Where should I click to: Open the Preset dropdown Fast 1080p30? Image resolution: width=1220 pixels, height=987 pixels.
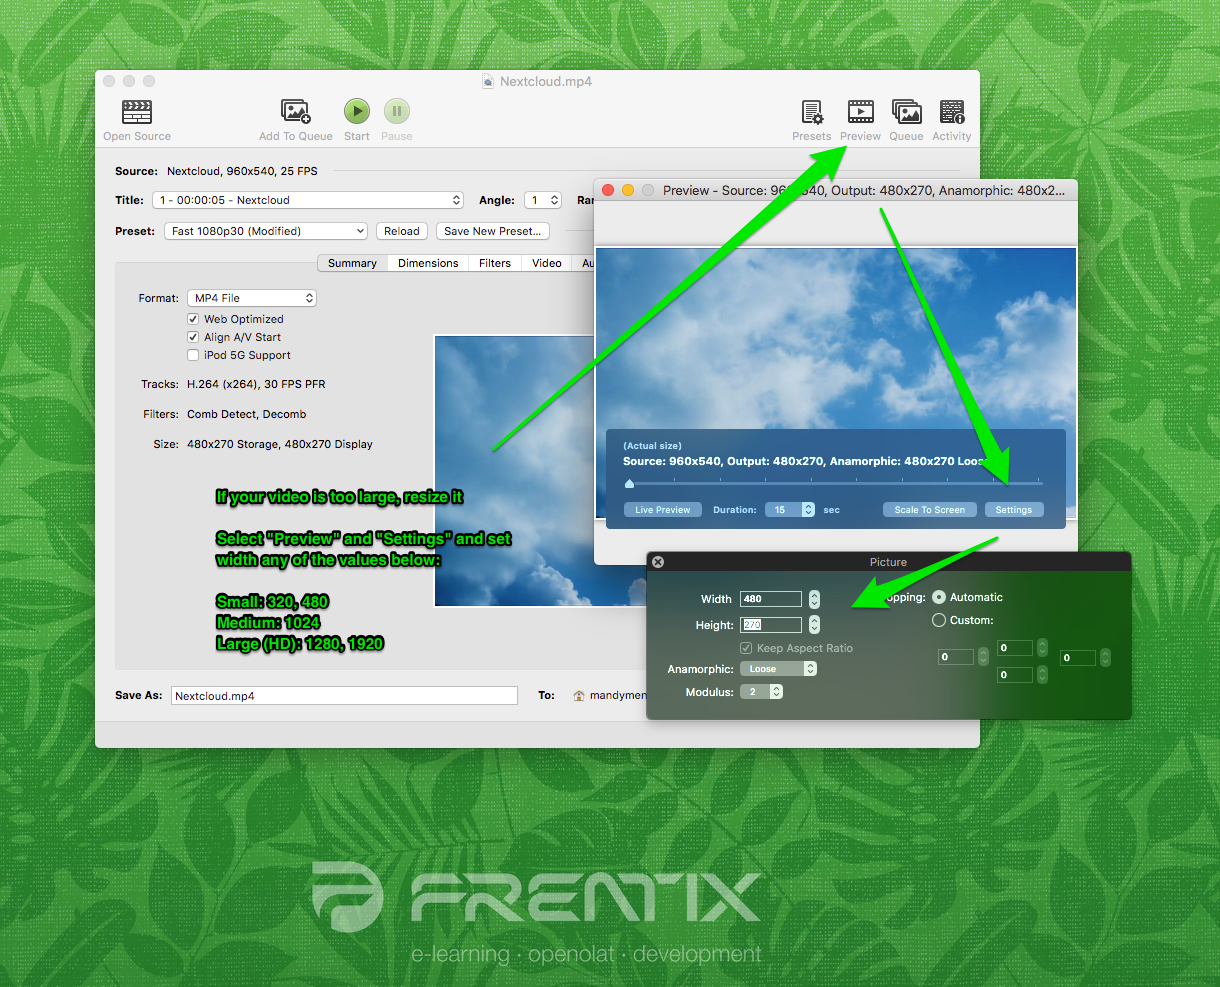[266, 231]
